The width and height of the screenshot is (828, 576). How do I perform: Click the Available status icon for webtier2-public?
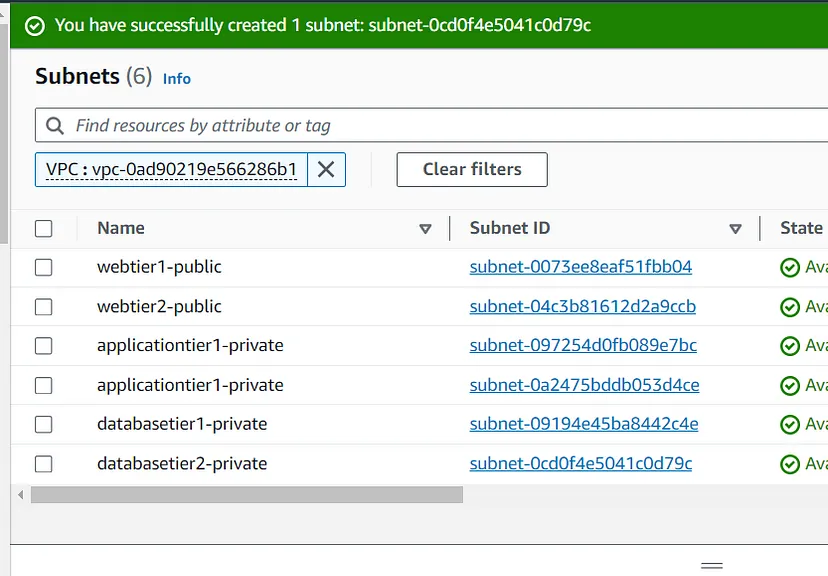tap(790, 307)
